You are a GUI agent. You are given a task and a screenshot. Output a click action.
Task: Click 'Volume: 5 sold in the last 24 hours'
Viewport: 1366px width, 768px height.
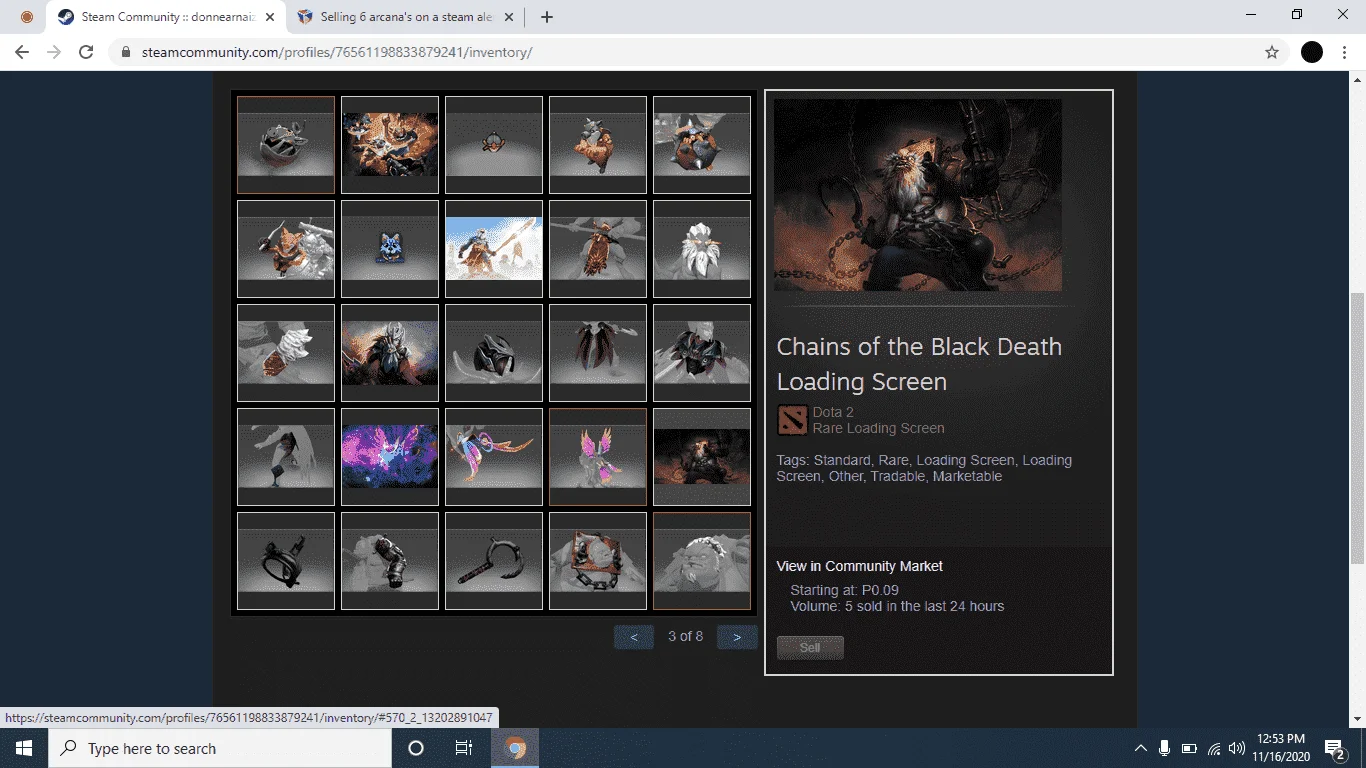click(897, 606)
